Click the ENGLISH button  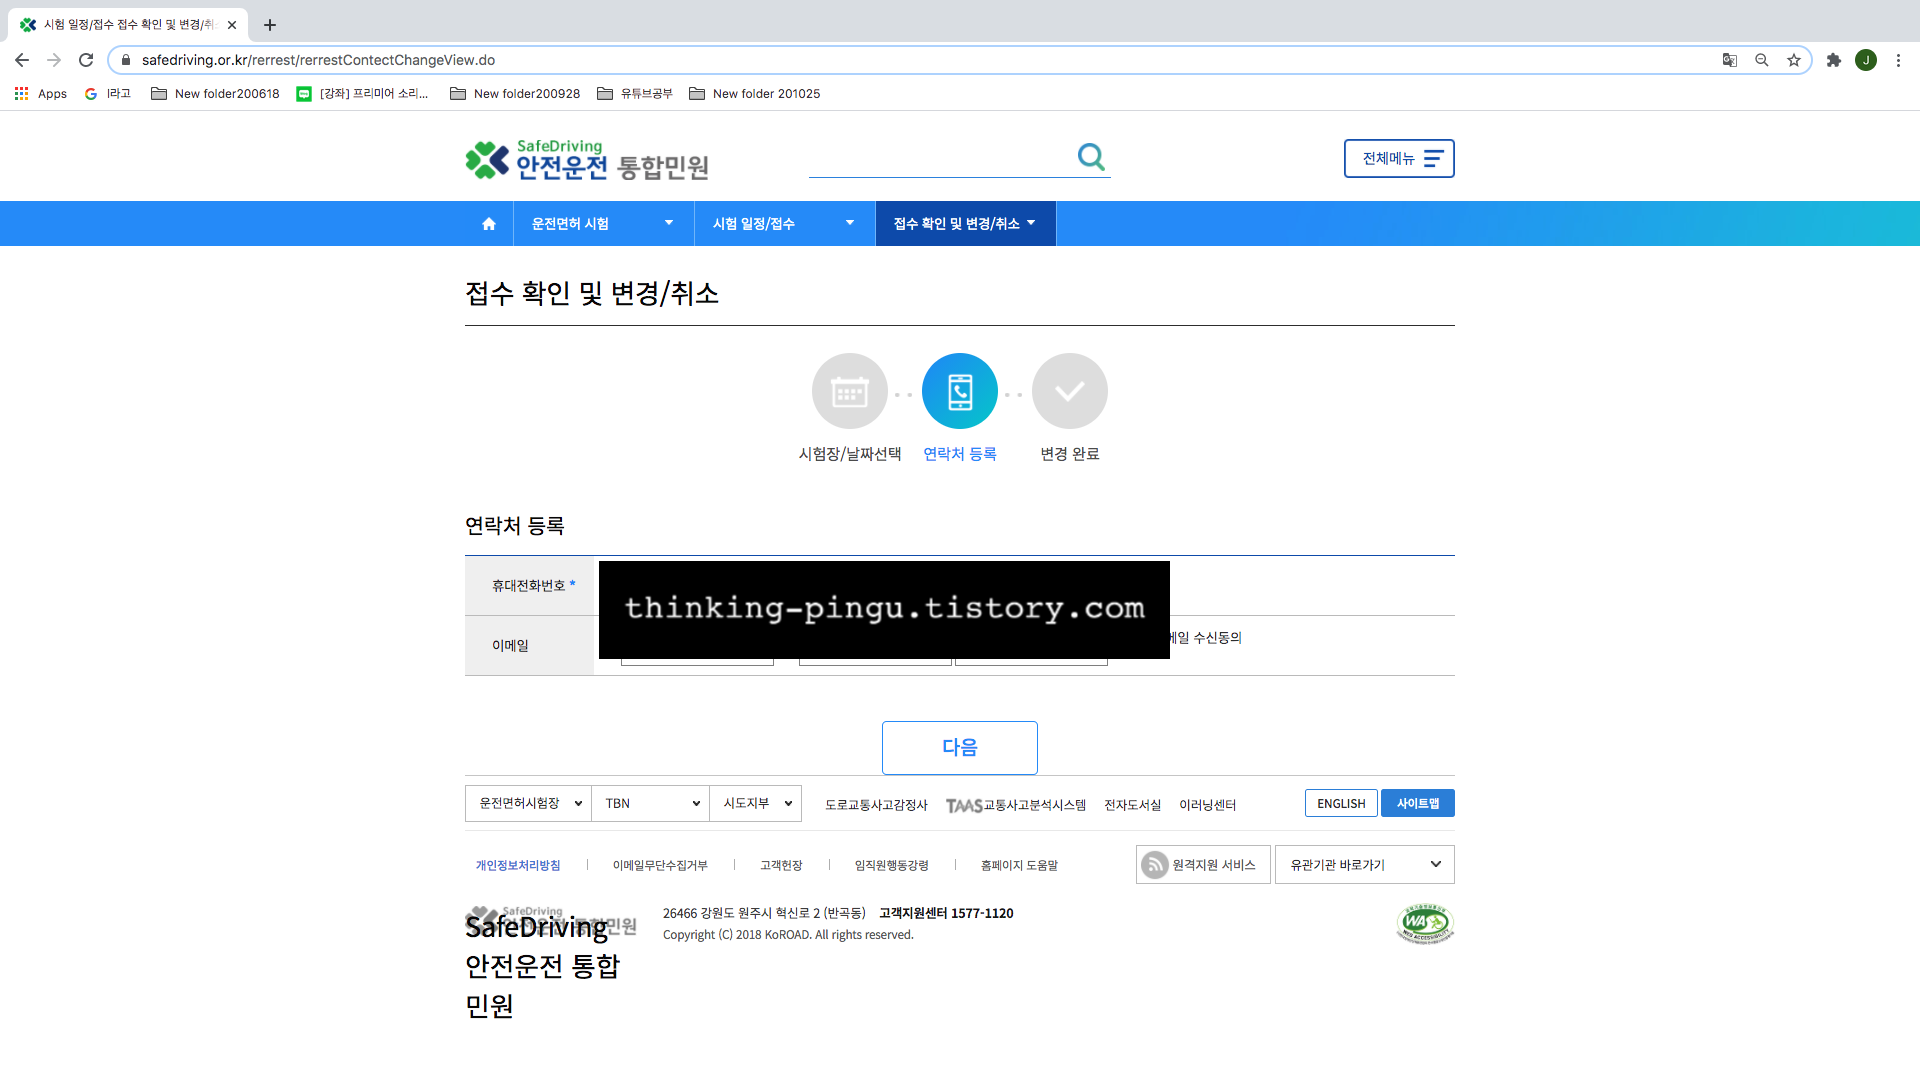(x=1340, y=804)
